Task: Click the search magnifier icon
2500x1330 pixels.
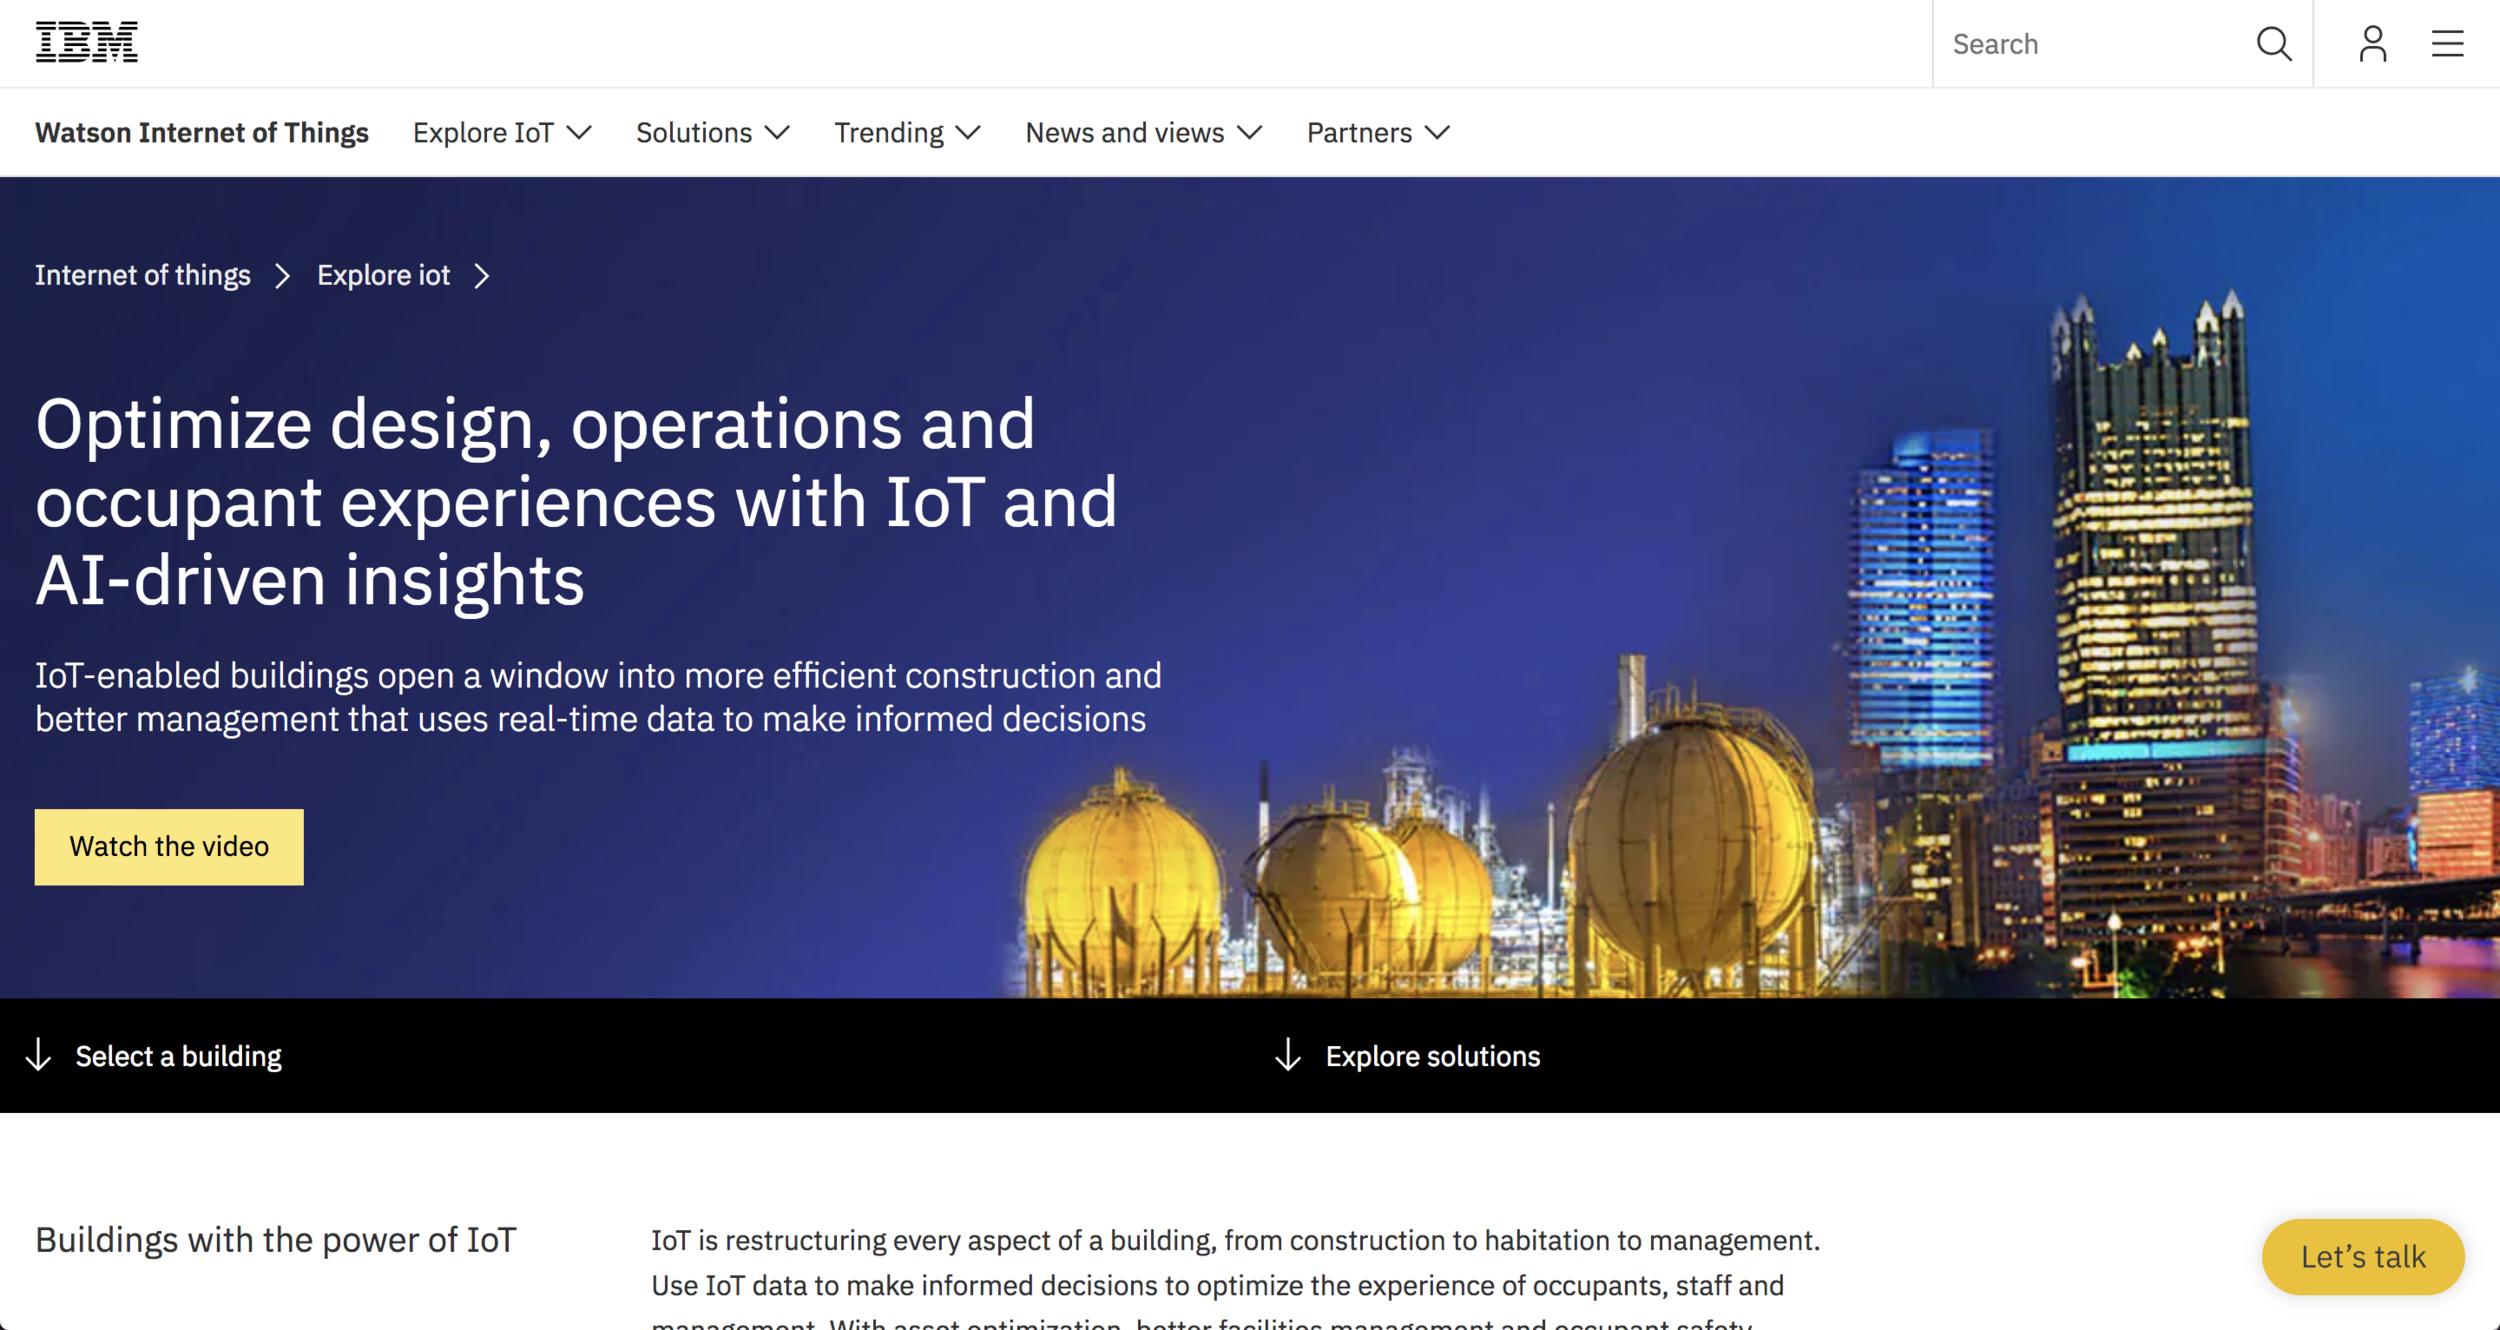Action: click(x=2273, y=44)
